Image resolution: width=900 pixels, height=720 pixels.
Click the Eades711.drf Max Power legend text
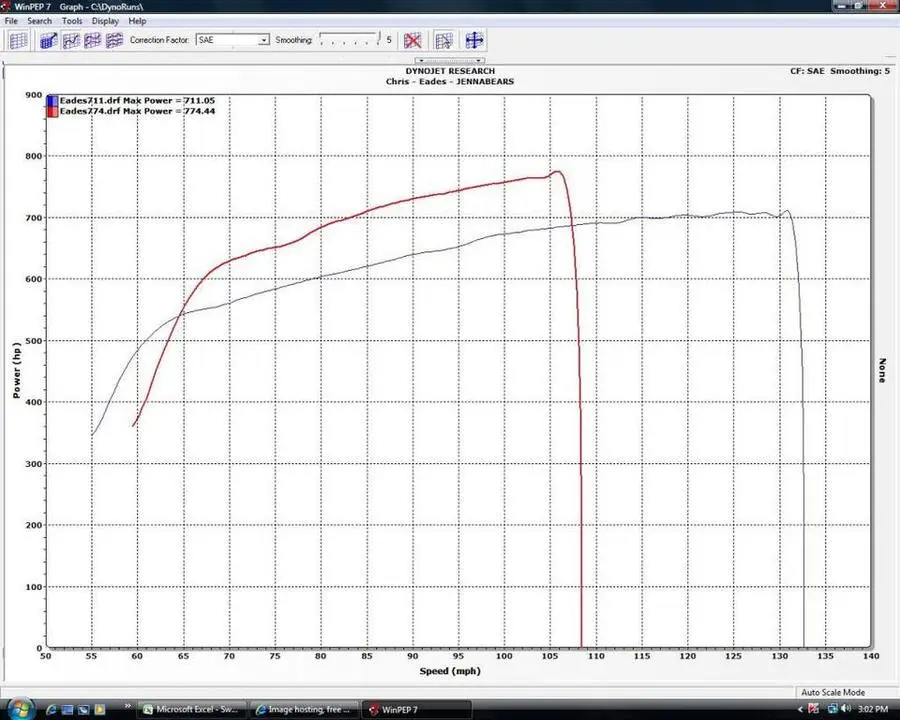pos(137,100)
